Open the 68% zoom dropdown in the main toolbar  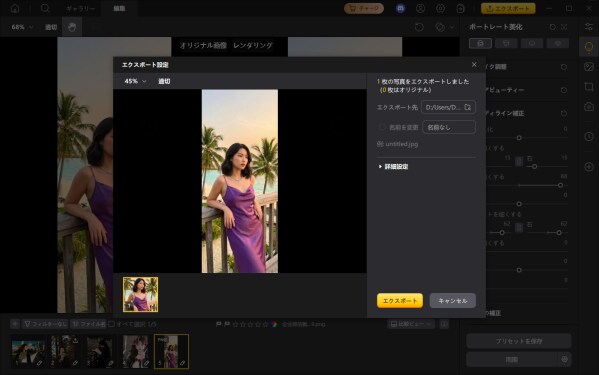(x=22, y=27)
